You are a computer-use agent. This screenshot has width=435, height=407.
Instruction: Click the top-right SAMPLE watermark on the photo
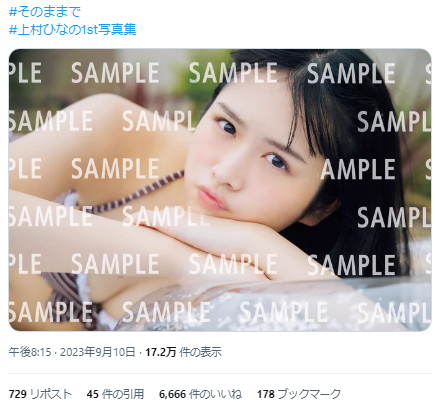coord(351,73)
